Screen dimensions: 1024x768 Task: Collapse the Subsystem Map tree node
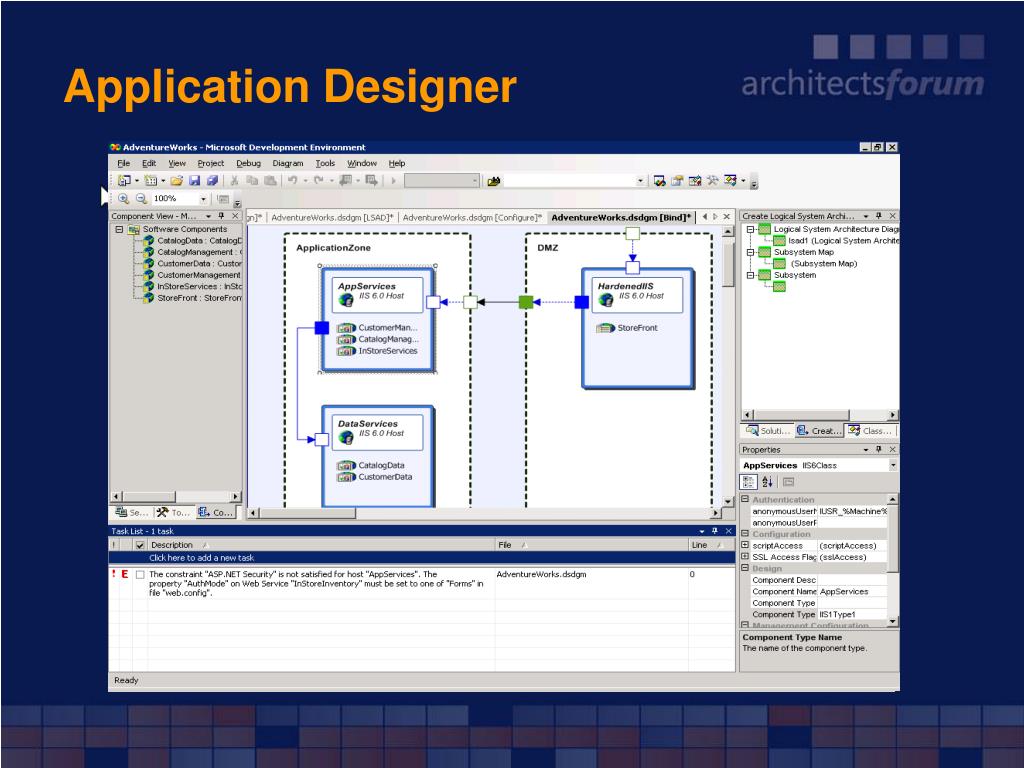pos(750,252)
